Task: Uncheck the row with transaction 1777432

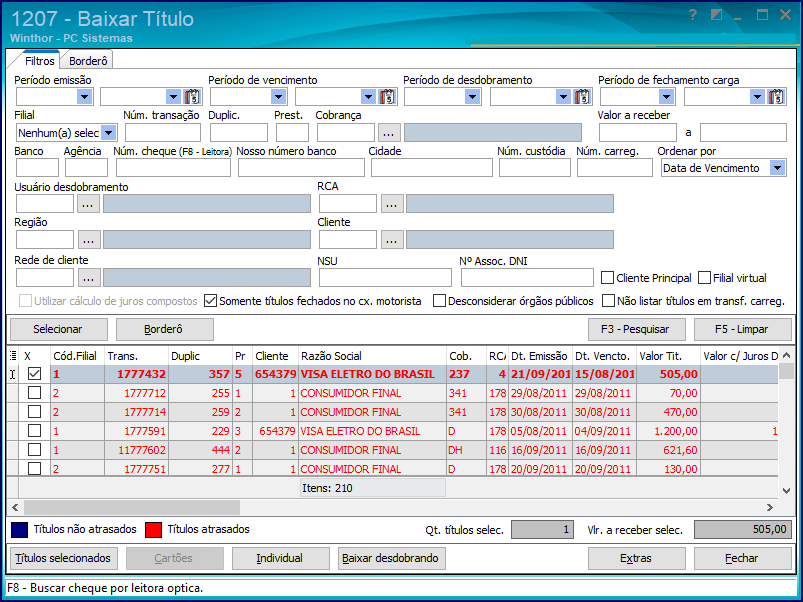Action: point(34,374)
